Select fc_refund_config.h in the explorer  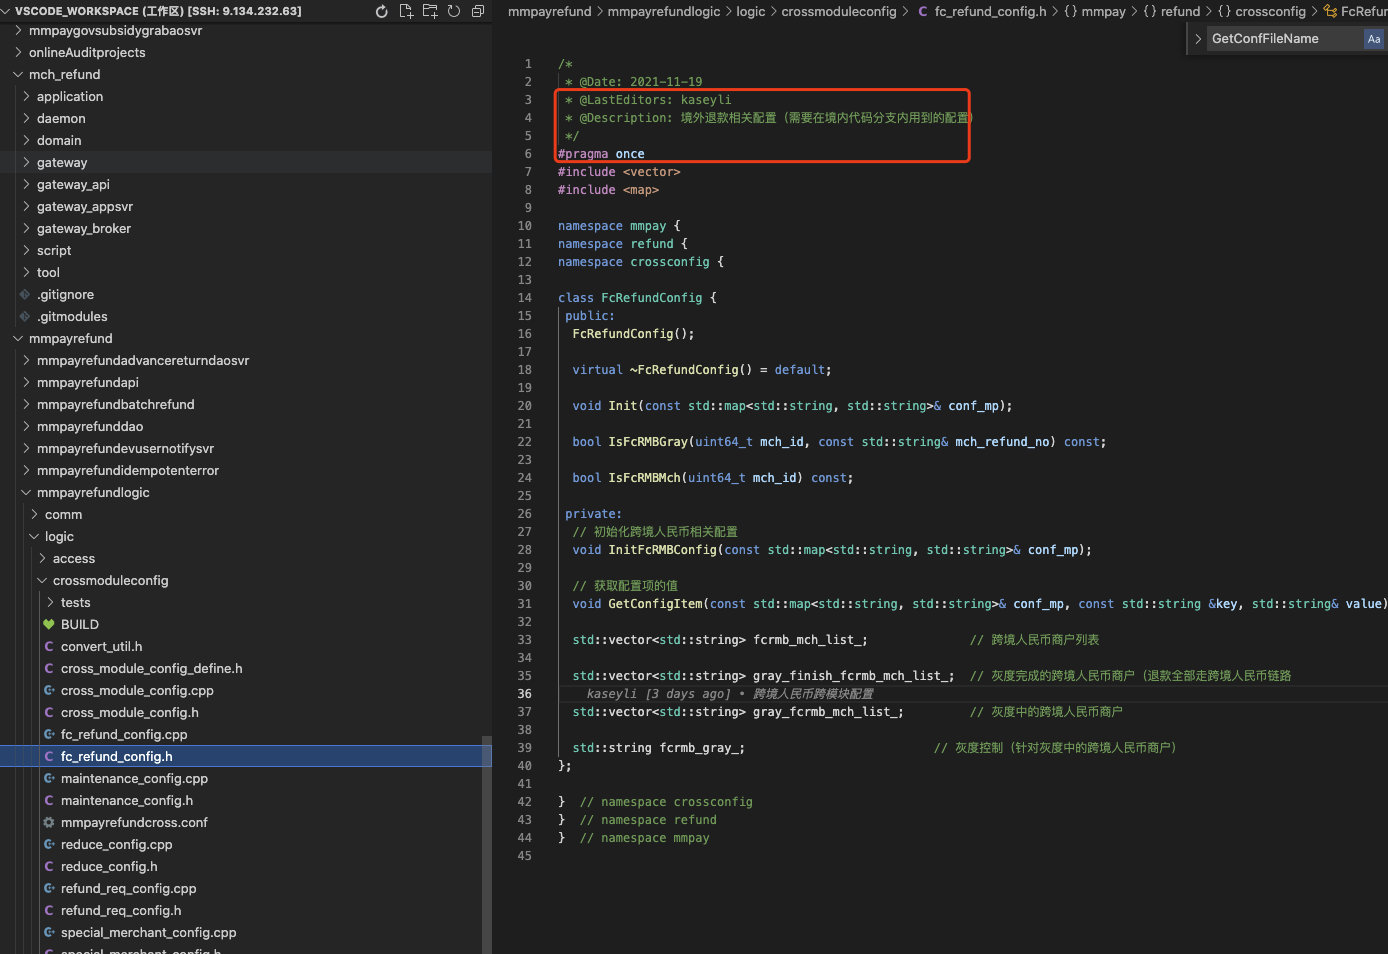[x=246, y=756]
